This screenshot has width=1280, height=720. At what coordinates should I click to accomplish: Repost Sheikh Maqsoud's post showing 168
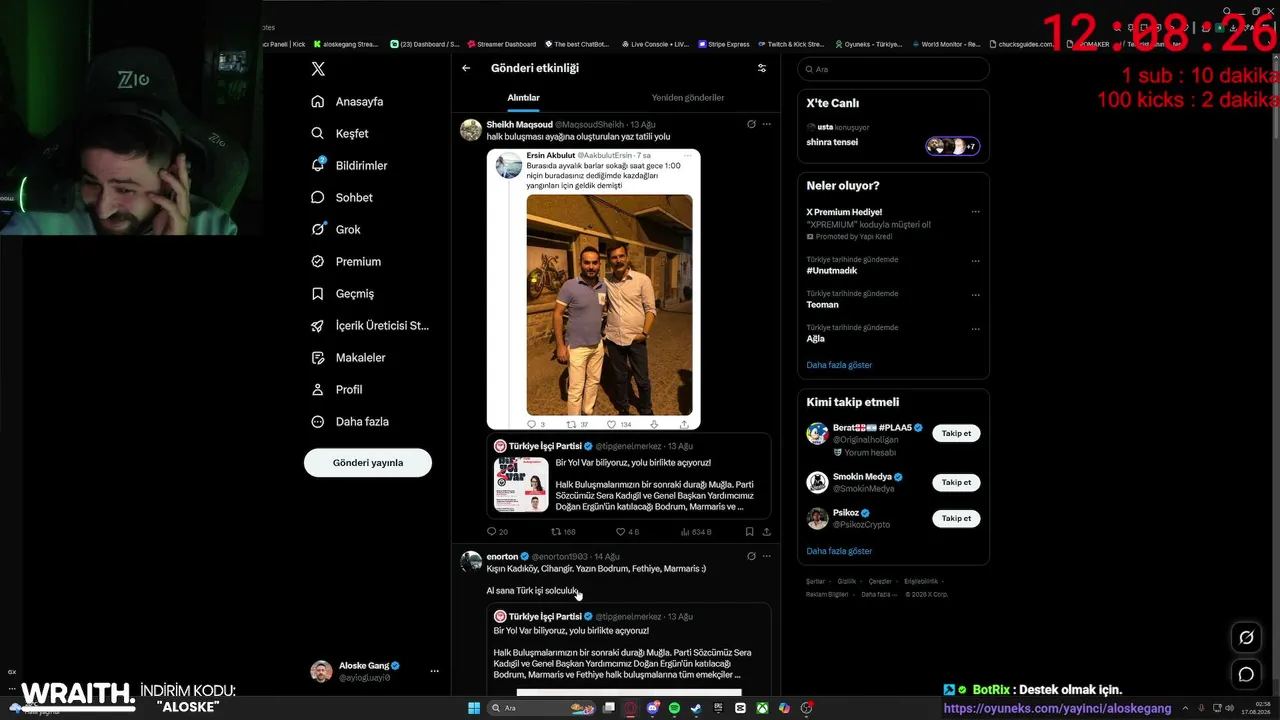[563, 532]
